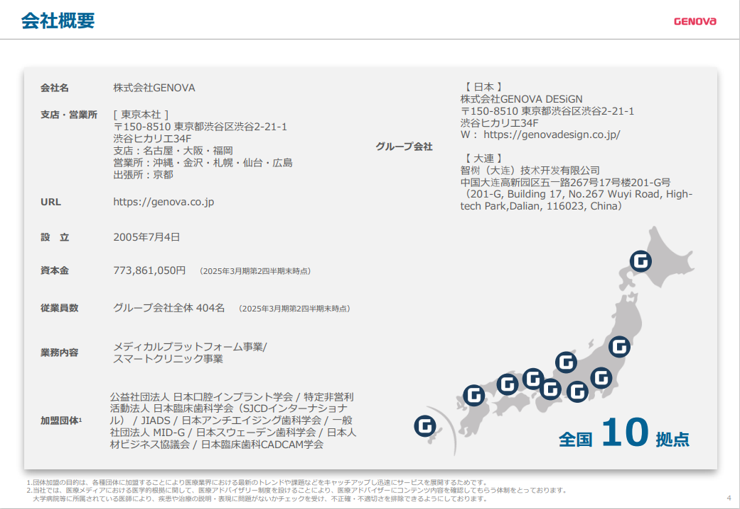Select the 支店：名古屋・大阪・福岡 line

[173, 150]
